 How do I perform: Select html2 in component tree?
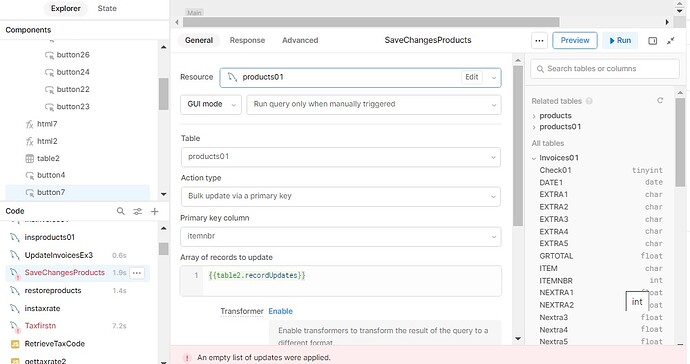(x=47, y=141)
